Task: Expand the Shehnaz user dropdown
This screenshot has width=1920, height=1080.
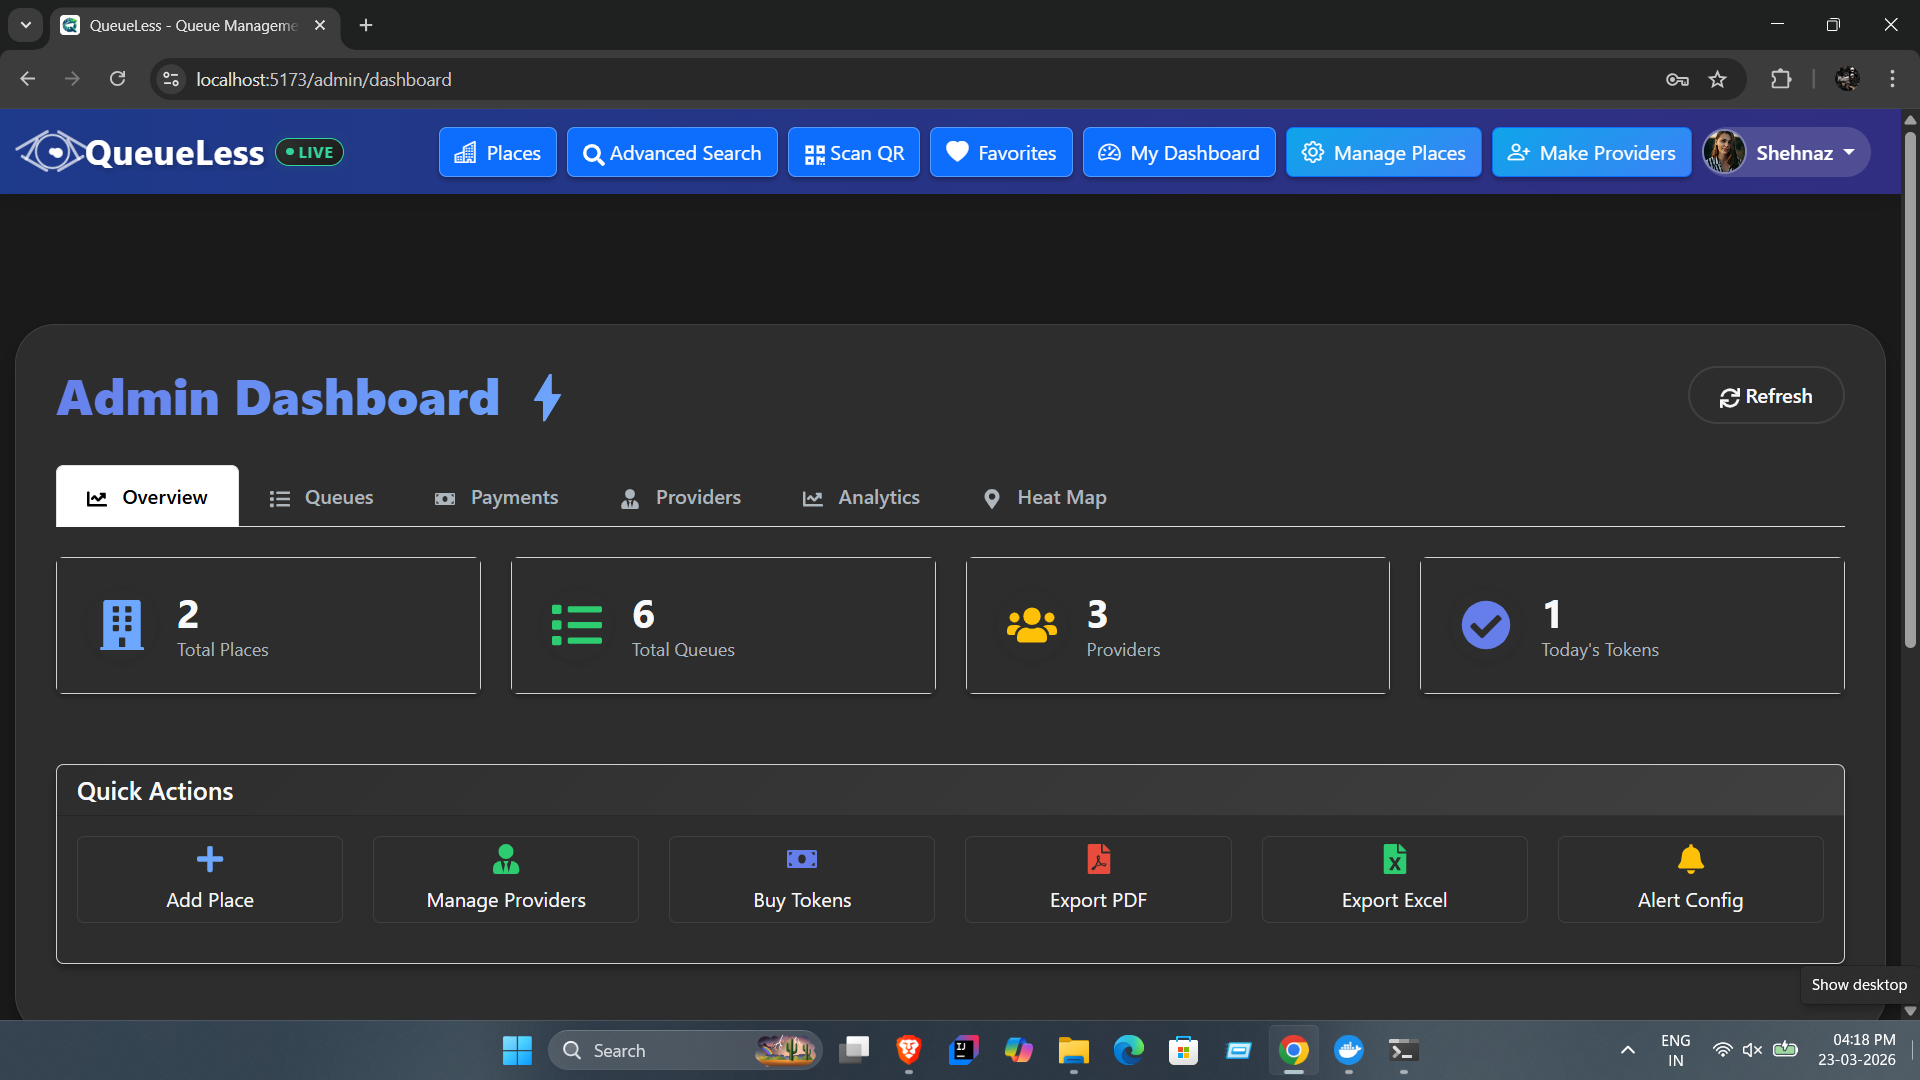Action: point(1786,152)
